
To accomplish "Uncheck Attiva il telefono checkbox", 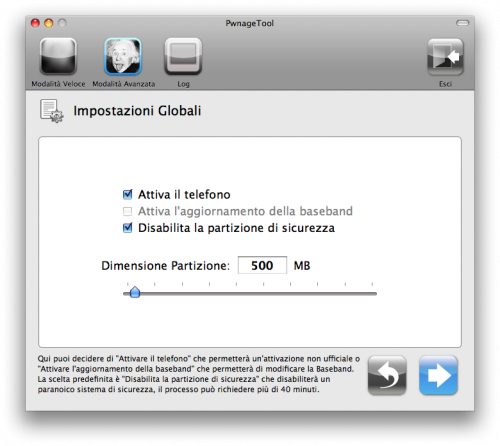I will [127, 194].
